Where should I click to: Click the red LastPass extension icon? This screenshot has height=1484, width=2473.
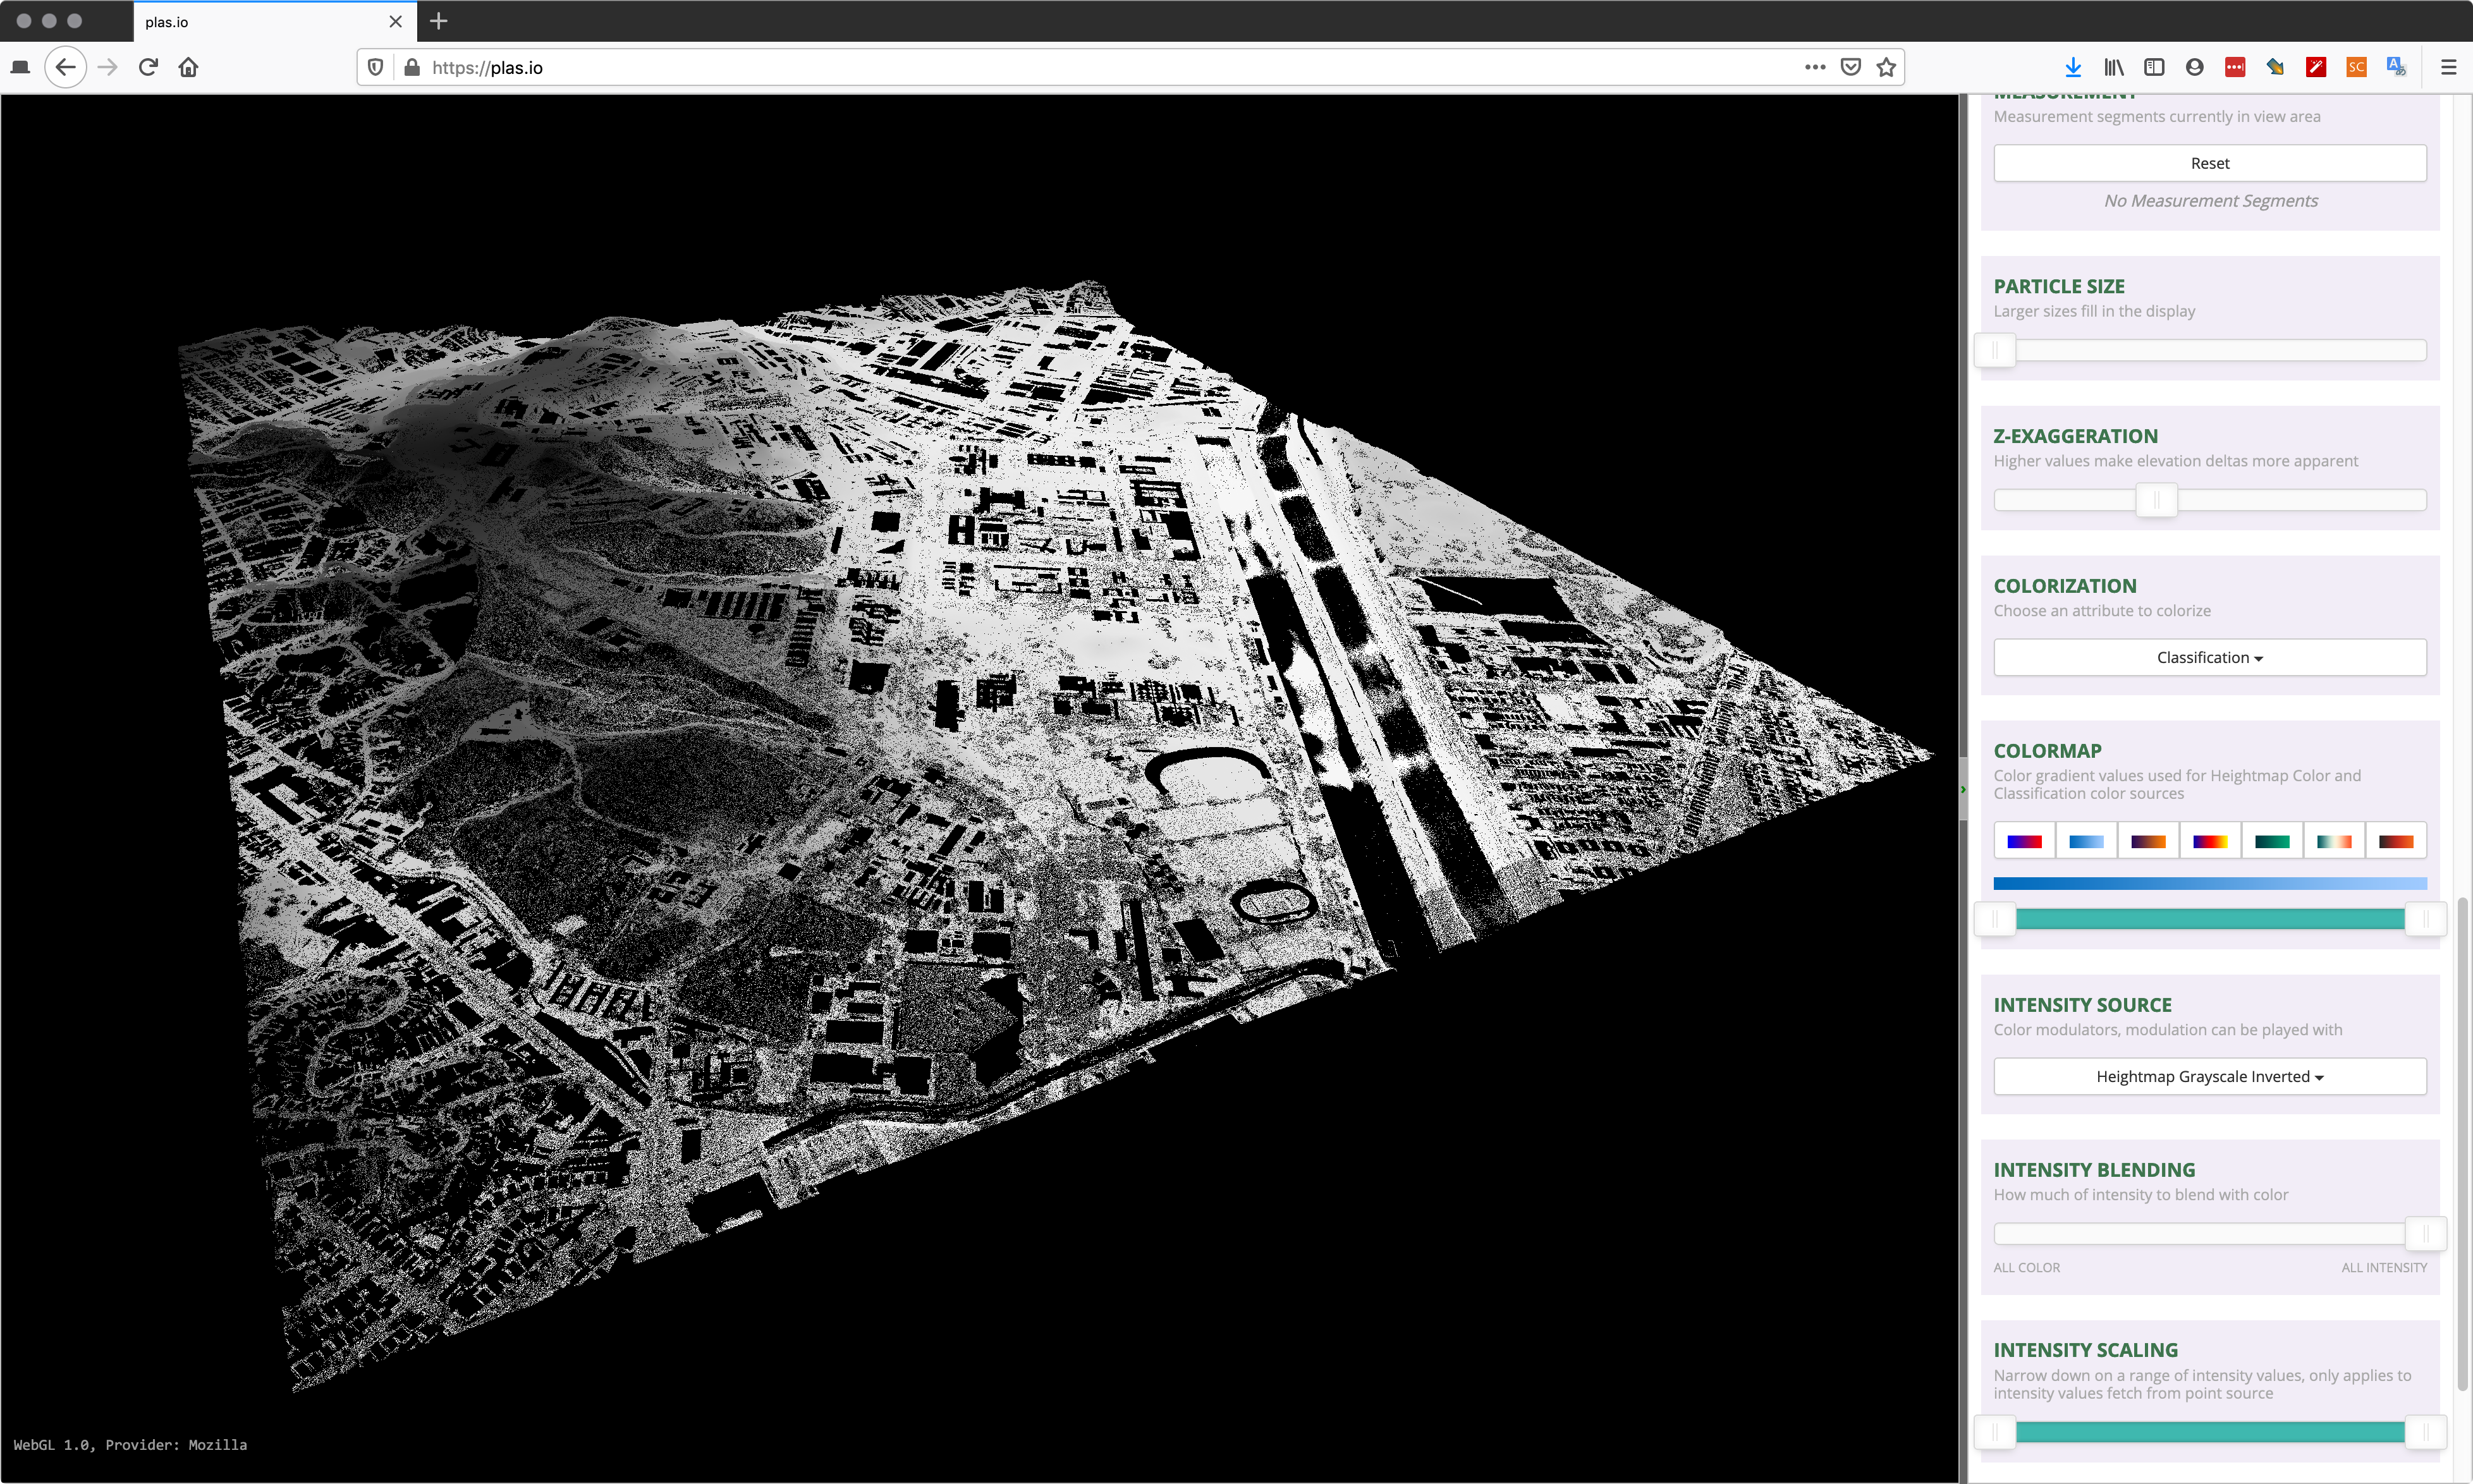click(x=2234, y=67)
